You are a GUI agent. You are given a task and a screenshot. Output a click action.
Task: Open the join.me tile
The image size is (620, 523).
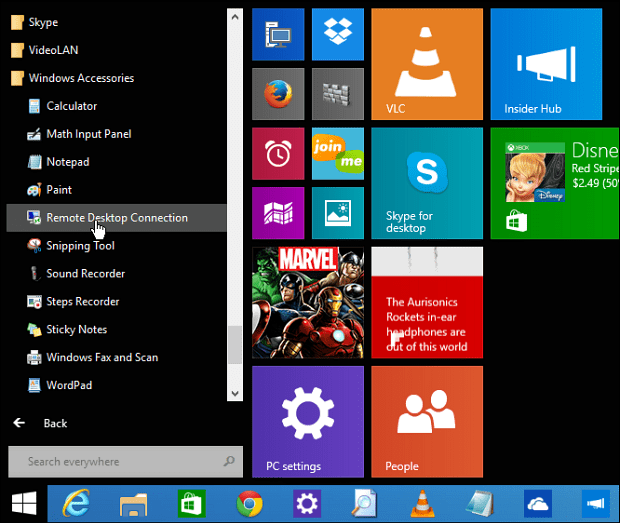click(338, 153)
